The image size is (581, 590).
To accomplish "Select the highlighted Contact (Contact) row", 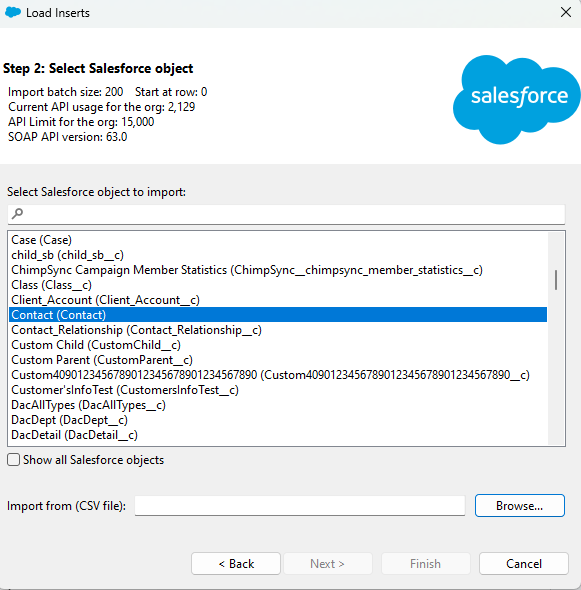I will [x=278, y=315].
